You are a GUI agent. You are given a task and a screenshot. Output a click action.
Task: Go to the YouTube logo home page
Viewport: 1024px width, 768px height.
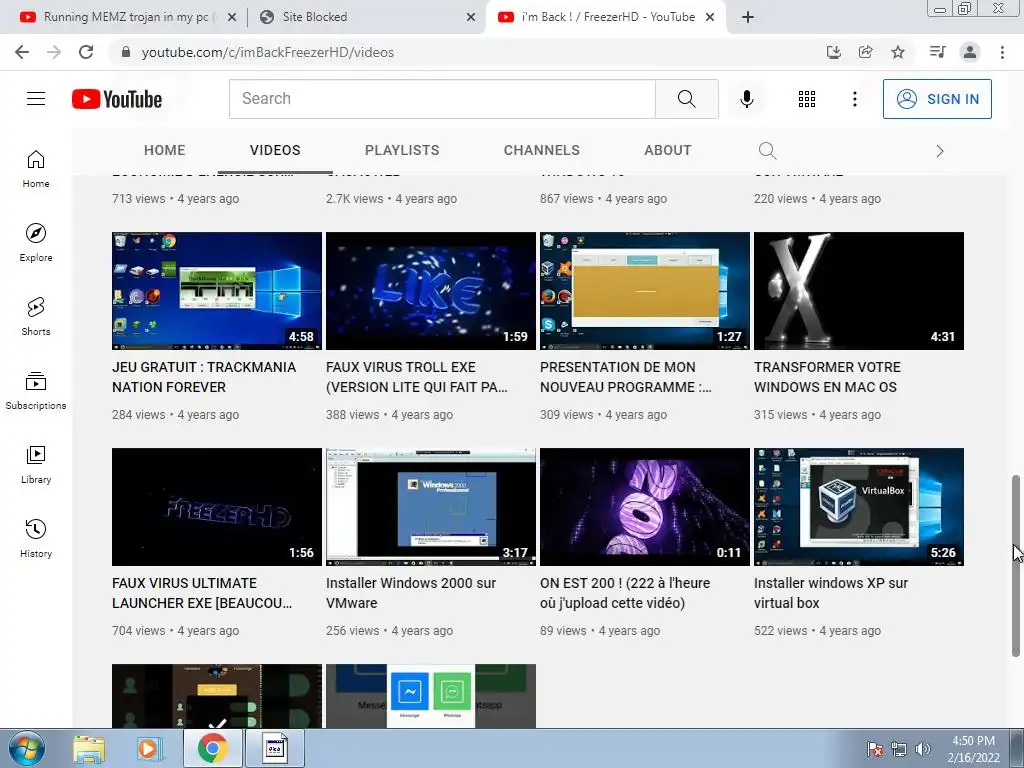pyautogui.click(x=117, y=99)
